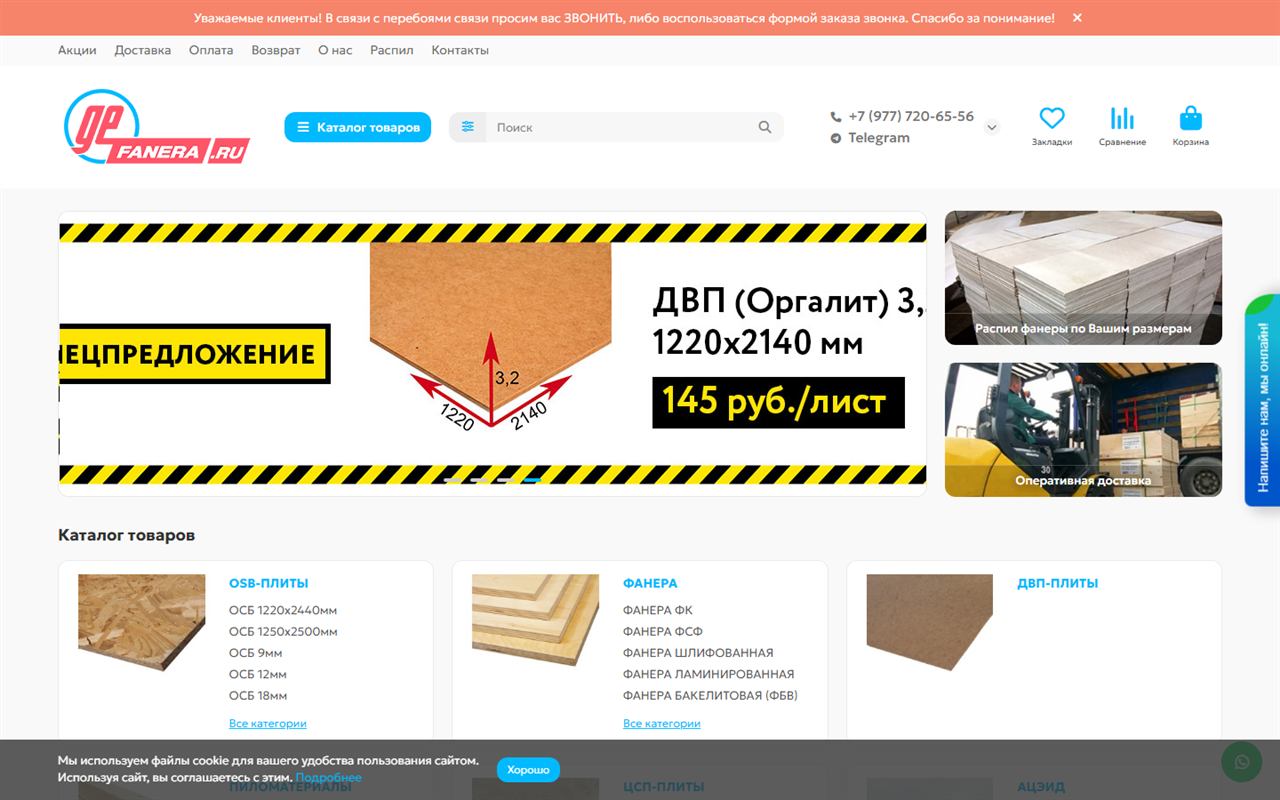Viewport: 1280px width, 800px height.
Task: Select the last banner slider dot
Action: [x=532, y=480]
